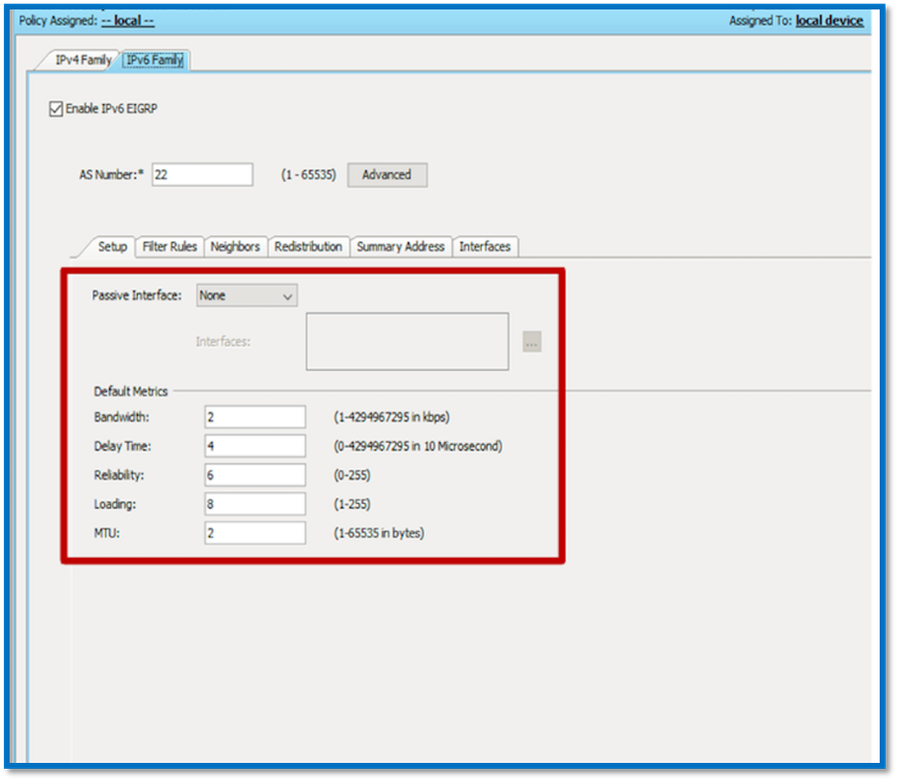898x782 pixels.
Task: Click the '(0-4294967295 in 10 Microsecond)' hint
Action: (418, 446)
